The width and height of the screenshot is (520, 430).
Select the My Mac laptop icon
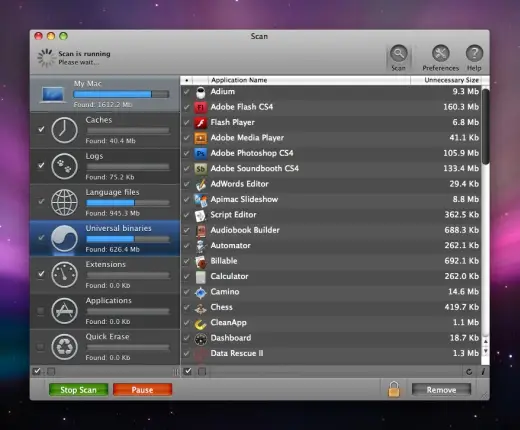tap(53, 94)
